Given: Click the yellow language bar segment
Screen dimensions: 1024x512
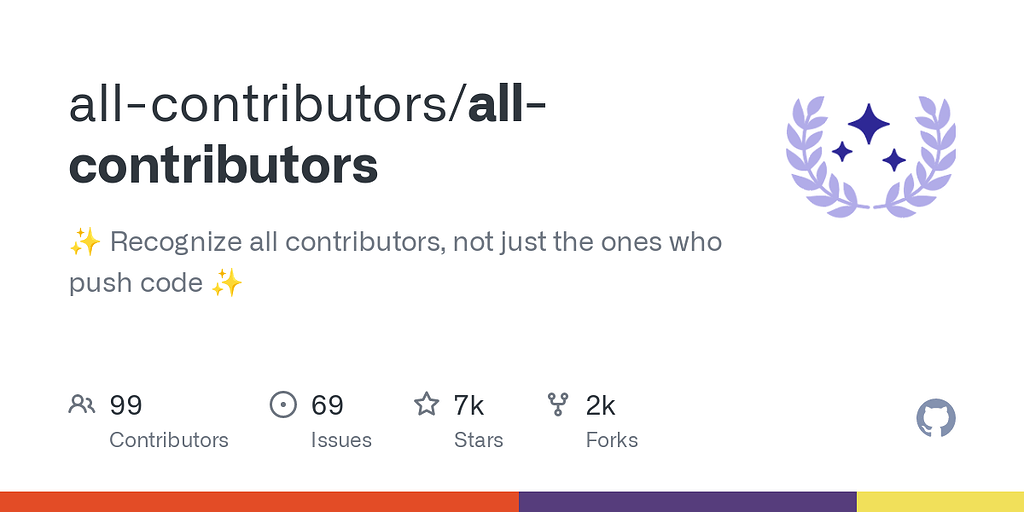Looking at the screenshot, I should pos(940,502).
